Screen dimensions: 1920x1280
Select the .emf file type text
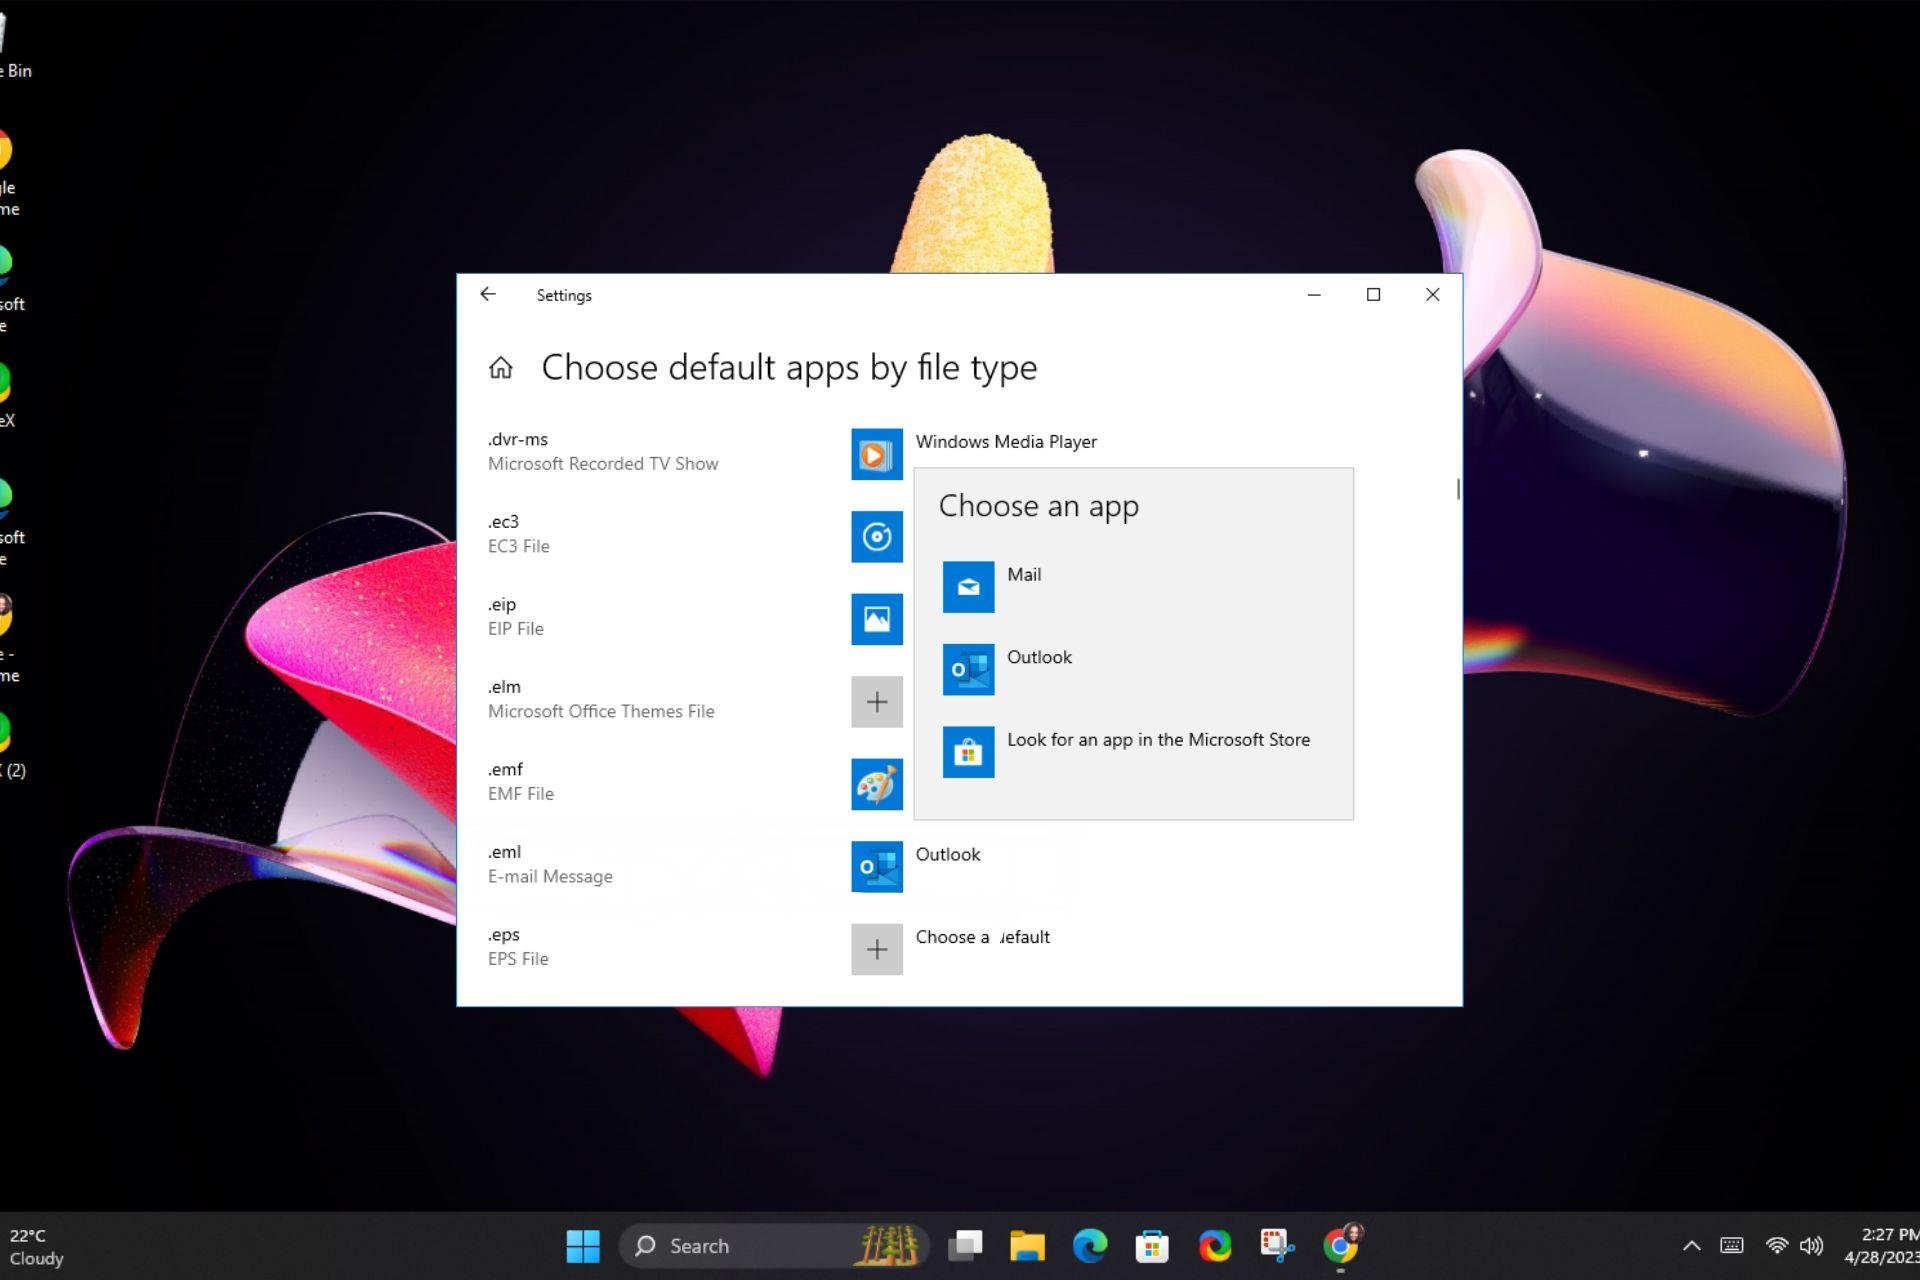[x=505, y=770]
